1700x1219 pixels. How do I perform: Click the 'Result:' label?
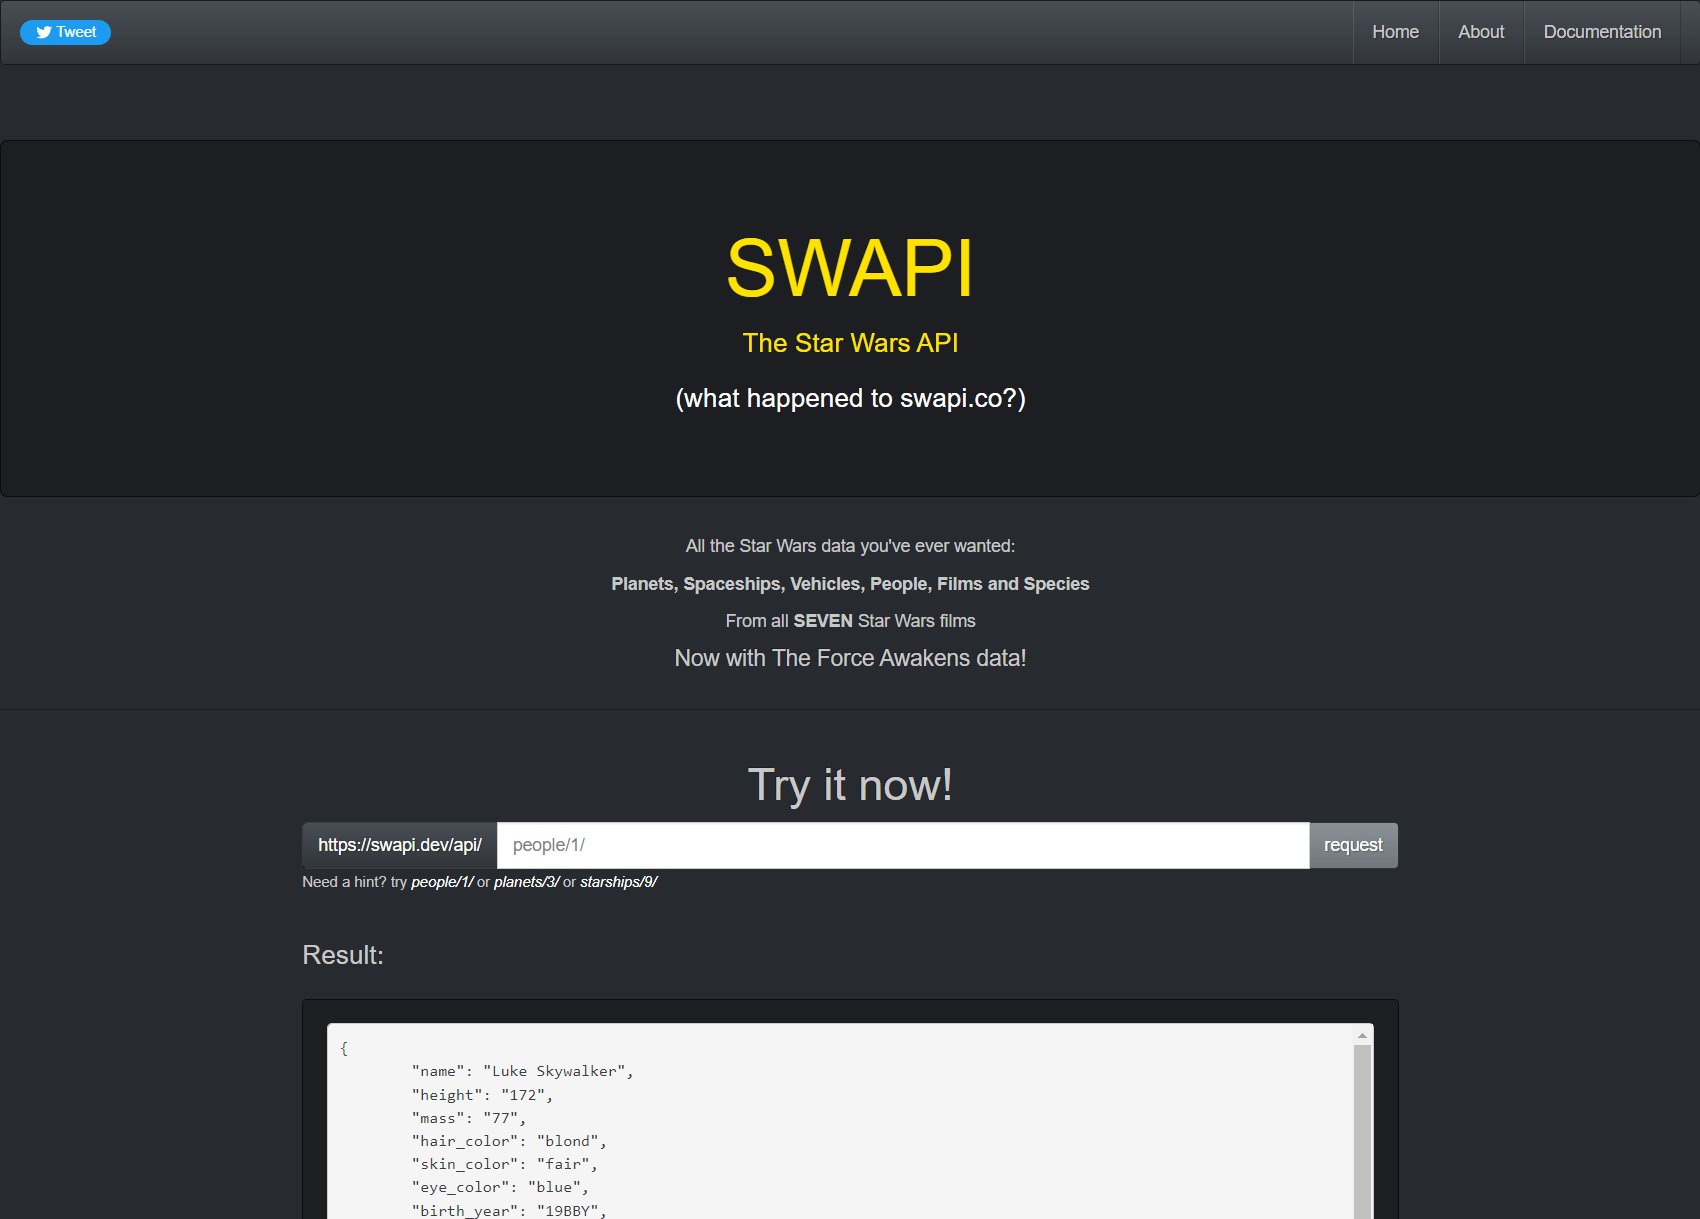coord(343,955)
